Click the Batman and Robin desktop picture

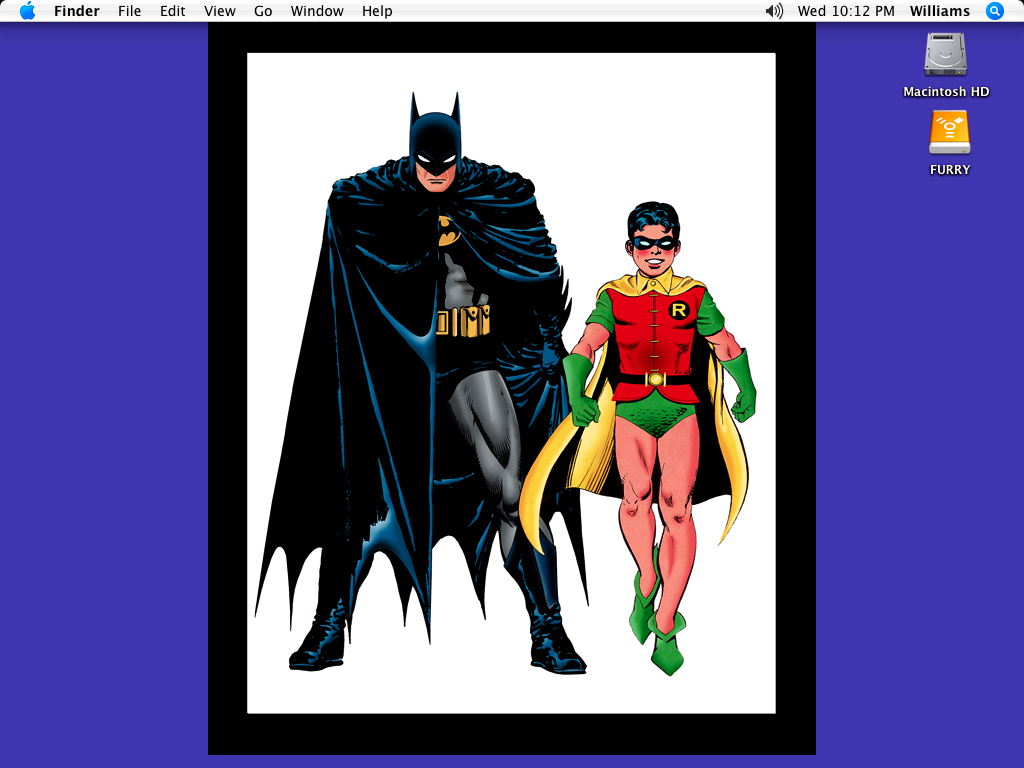[x=511, y=389]
